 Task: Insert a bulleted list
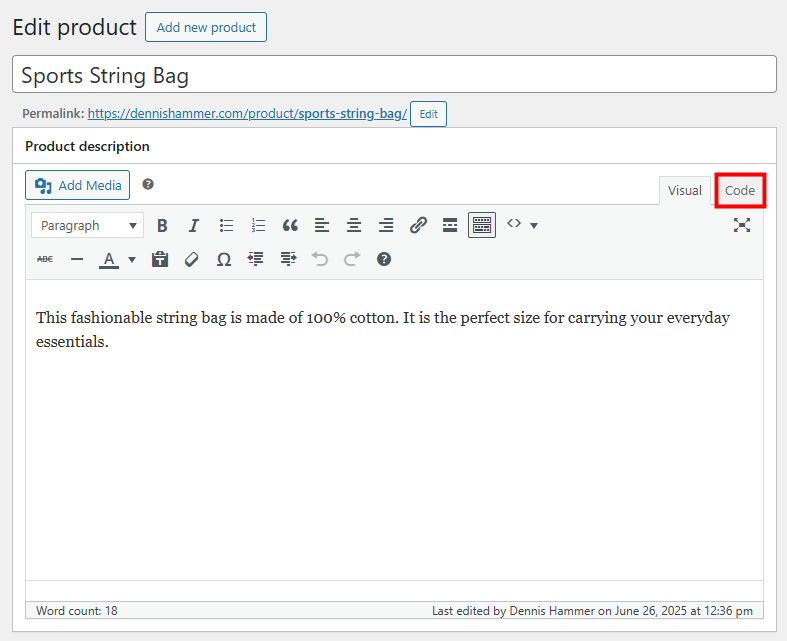click(227, 226)
